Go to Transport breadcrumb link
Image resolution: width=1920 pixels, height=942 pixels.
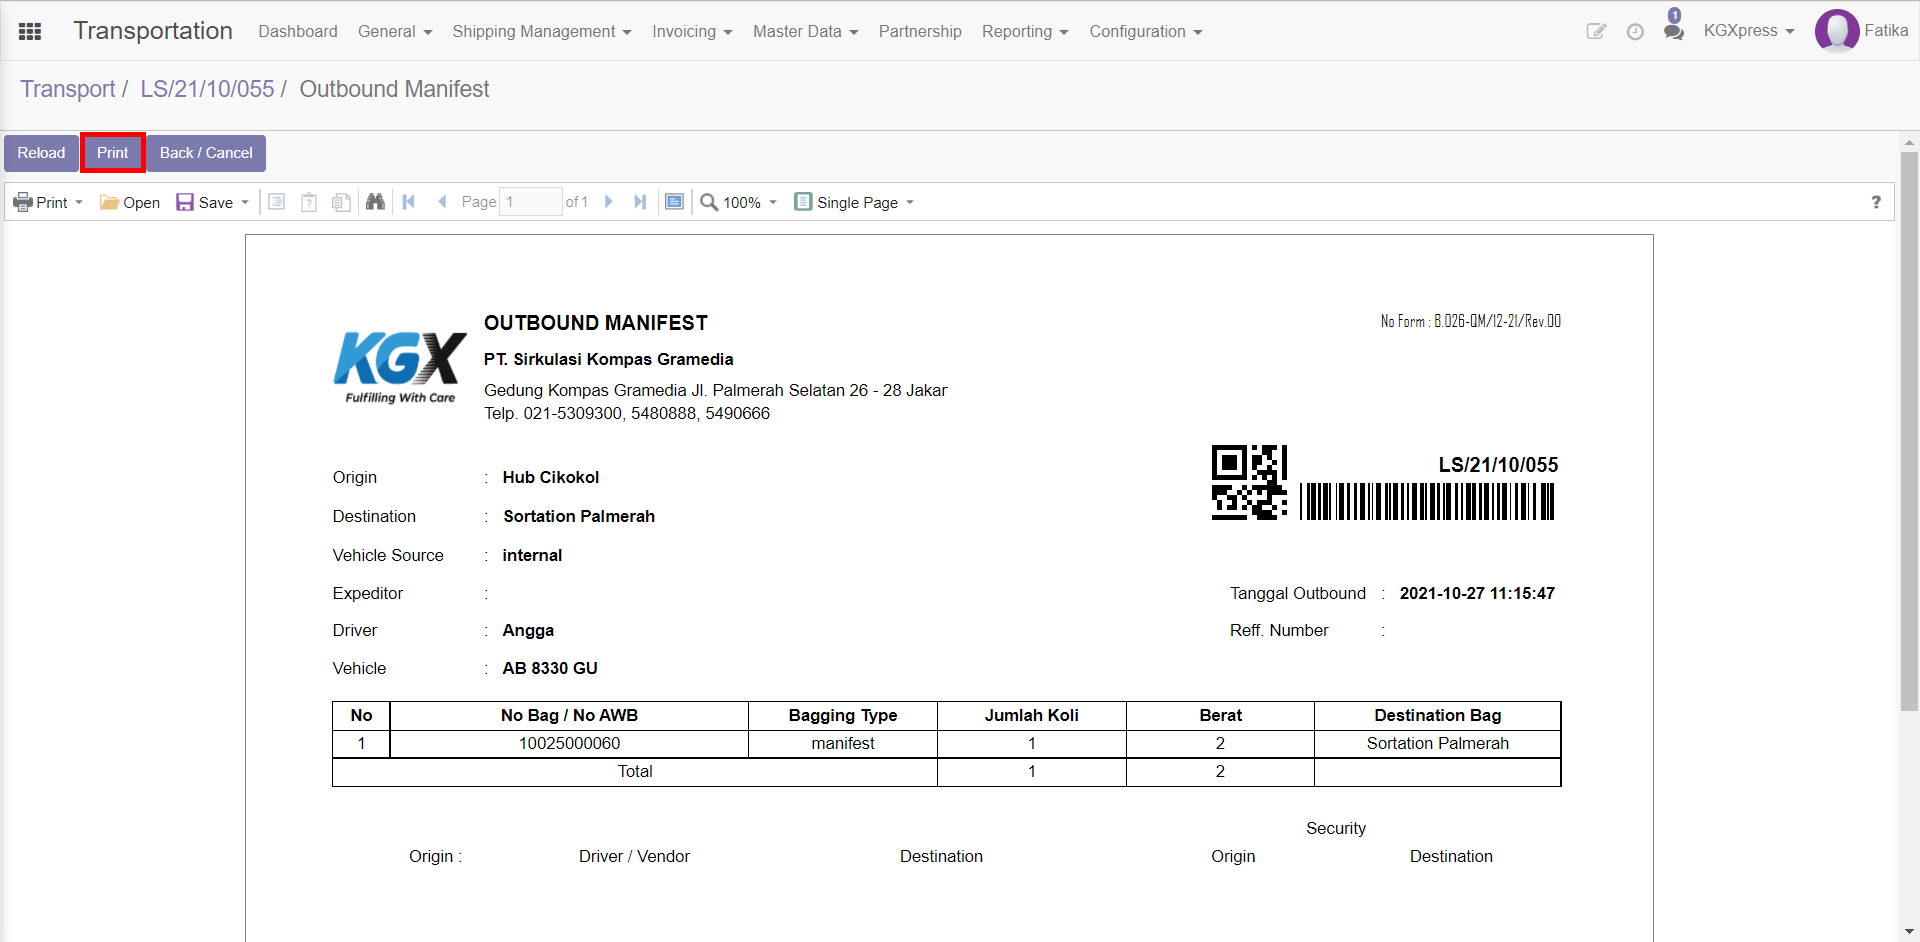point(68,89)
